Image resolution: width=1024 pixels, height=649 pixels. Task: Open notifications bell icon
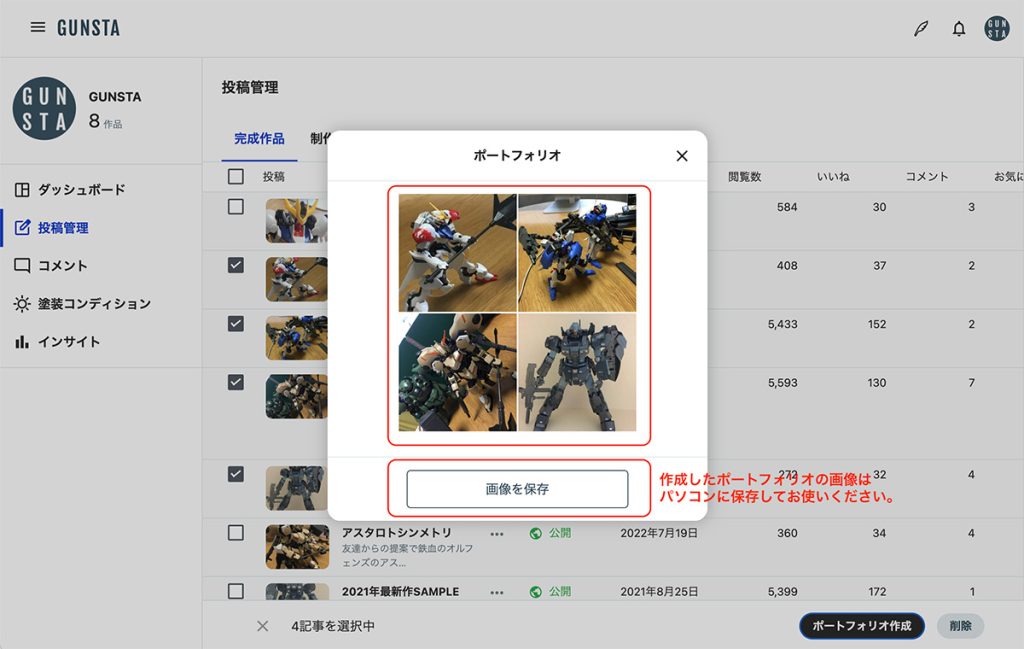click(959, 28)
